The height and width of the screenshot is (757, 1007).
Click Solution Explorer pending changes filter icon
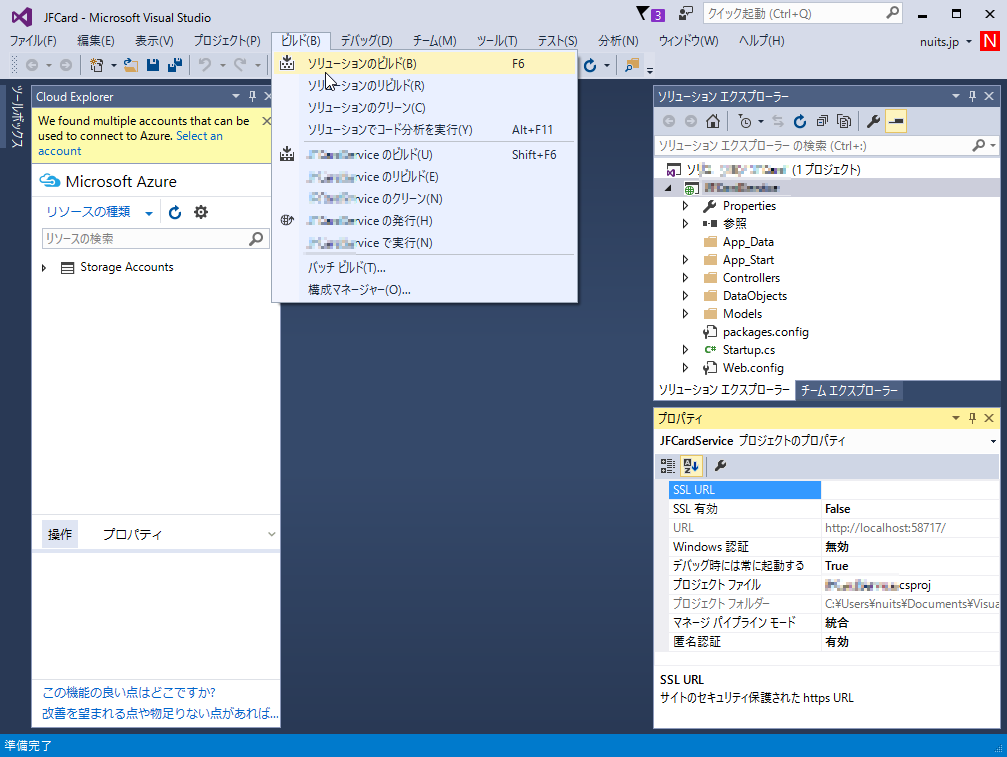tap(744, 121)
